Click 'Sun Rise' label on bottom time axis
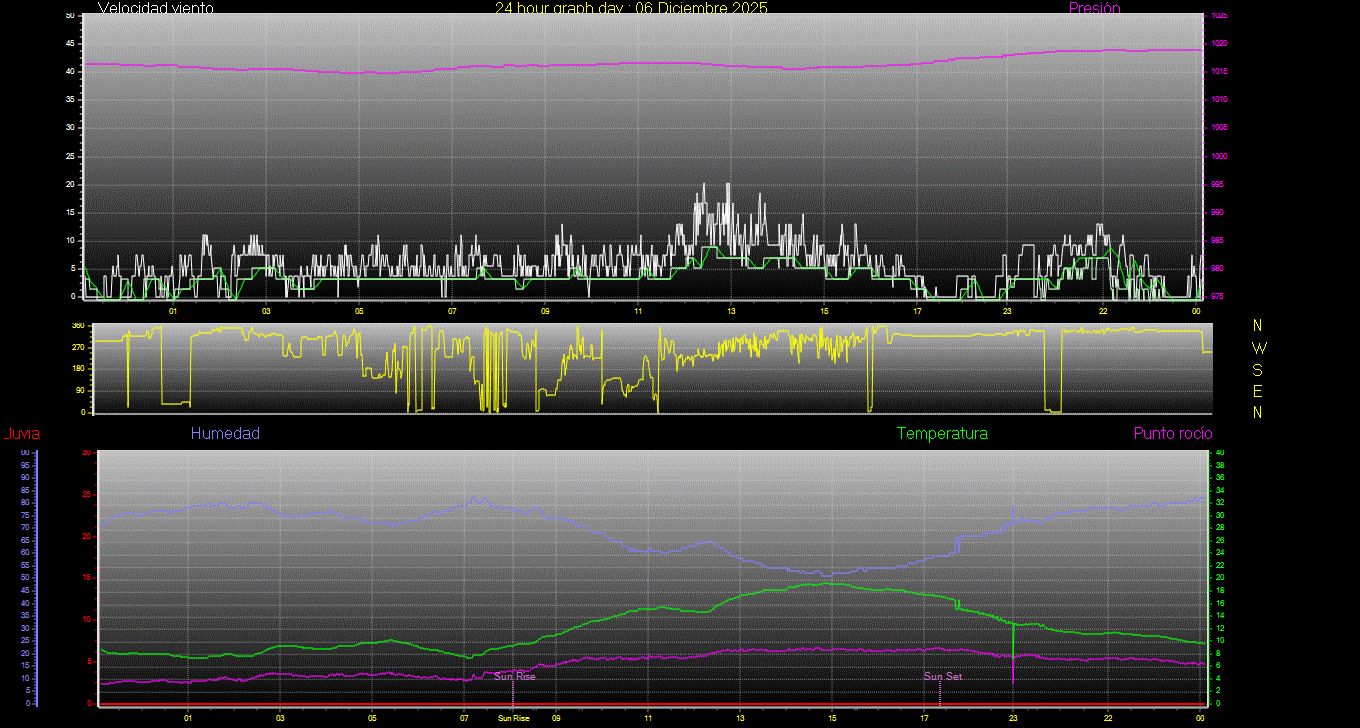Screen dimensions: 1360x728 [514, 718]
